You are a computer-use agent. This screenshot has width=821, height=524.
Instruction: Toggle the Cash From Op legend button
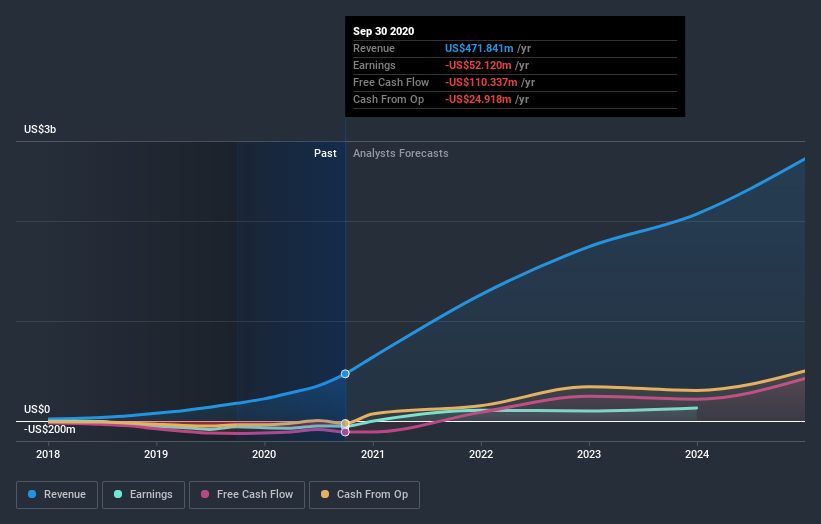364,495
